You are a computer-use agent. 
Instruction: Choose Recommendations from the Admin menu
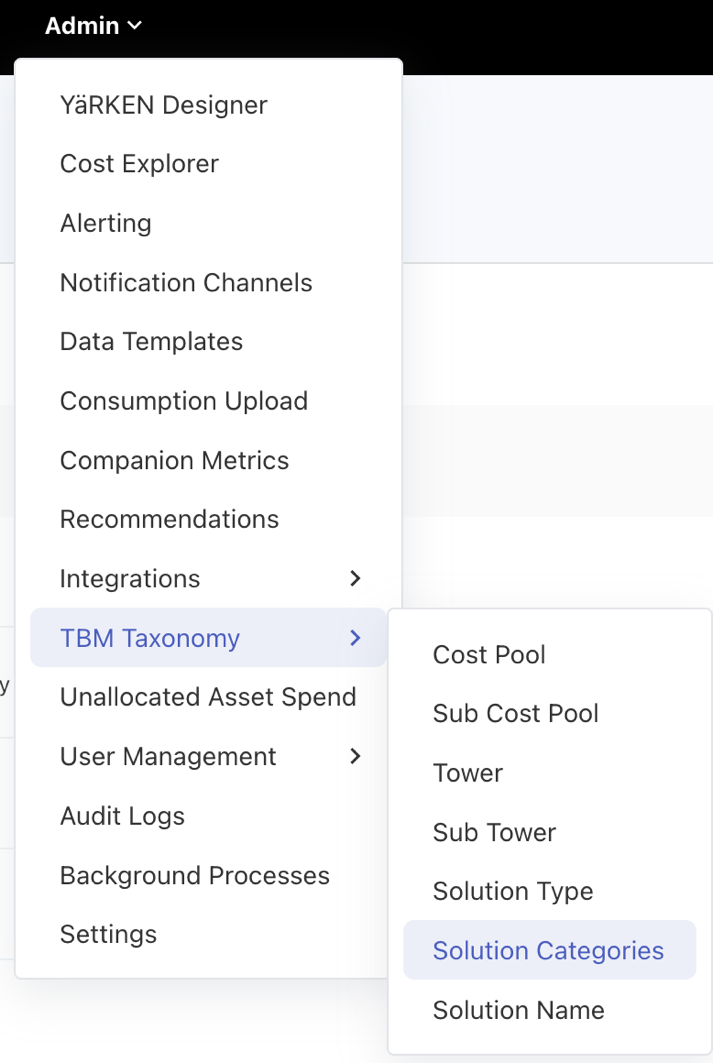click(169, 520)
